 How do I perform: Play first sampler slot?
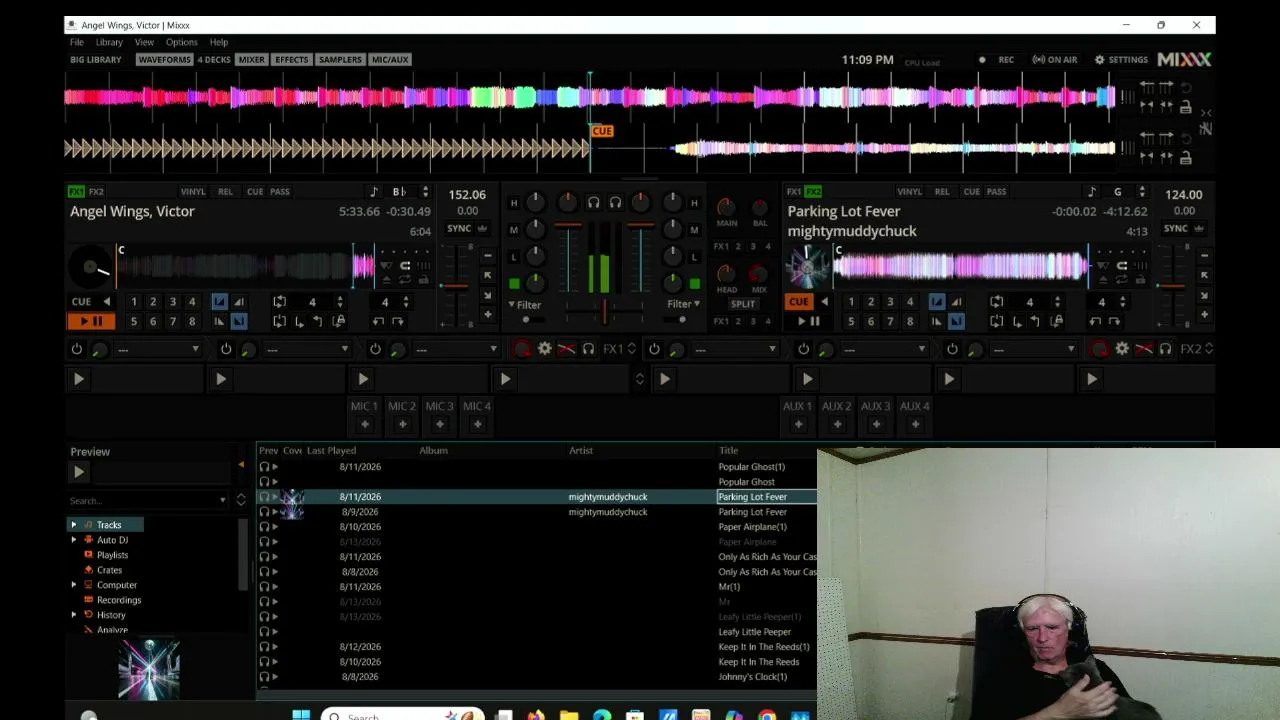click(79, 379)
